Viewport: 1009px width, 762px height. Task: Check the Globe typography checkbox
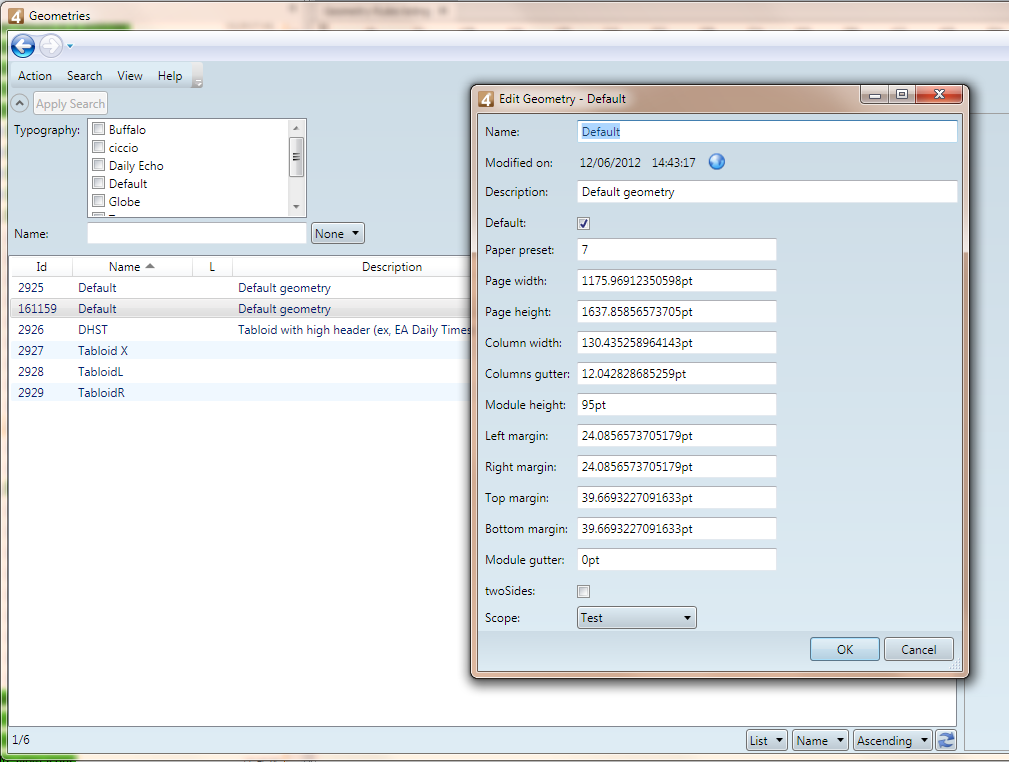pyautogui.click(x=98, y=201)
